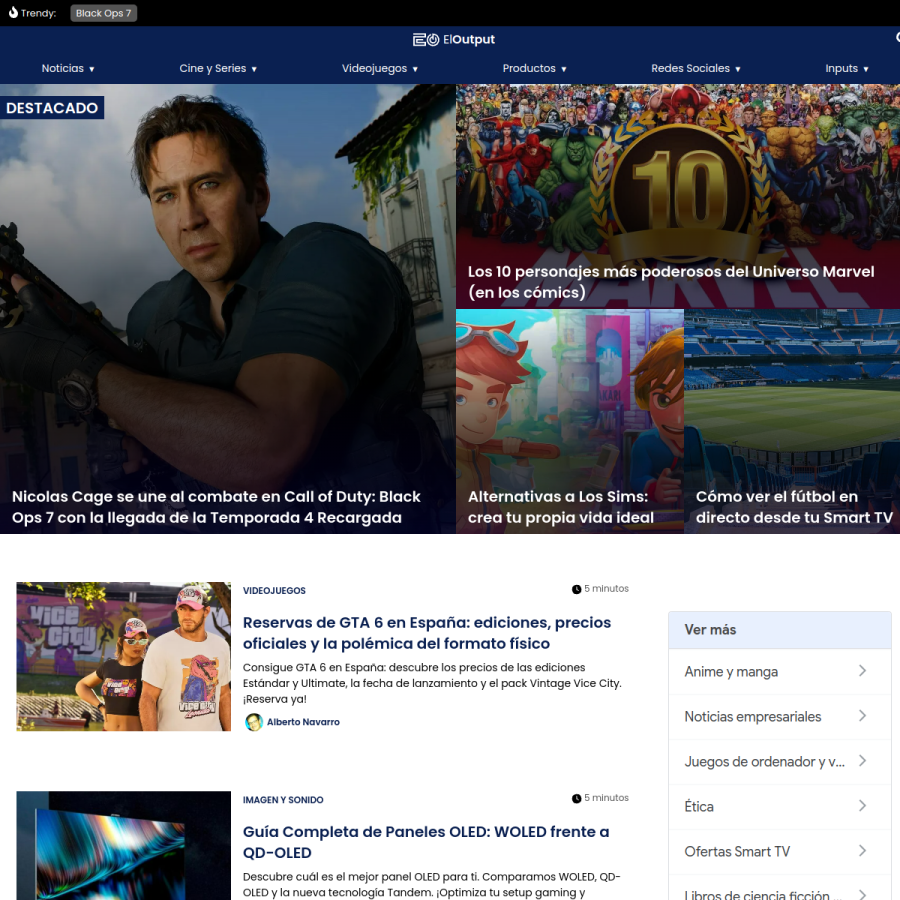Click the GTA 6 article description text
The width and height of the screenshot is (900, 900).
tap(432, 683)
